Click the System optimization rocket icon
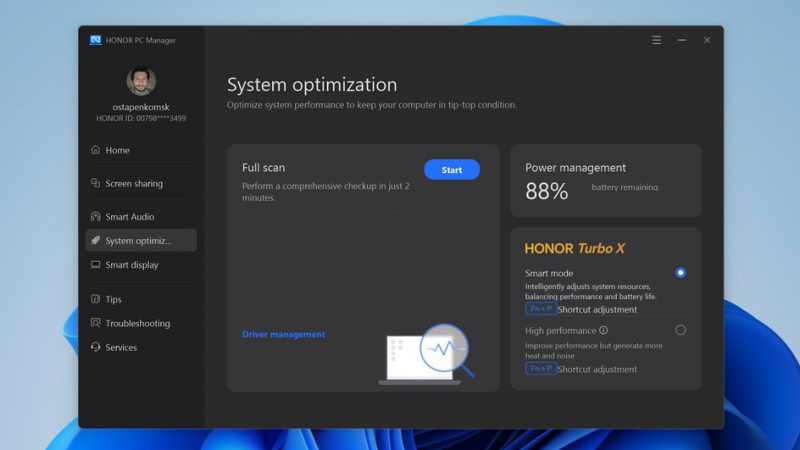 [x=95, y=240]
